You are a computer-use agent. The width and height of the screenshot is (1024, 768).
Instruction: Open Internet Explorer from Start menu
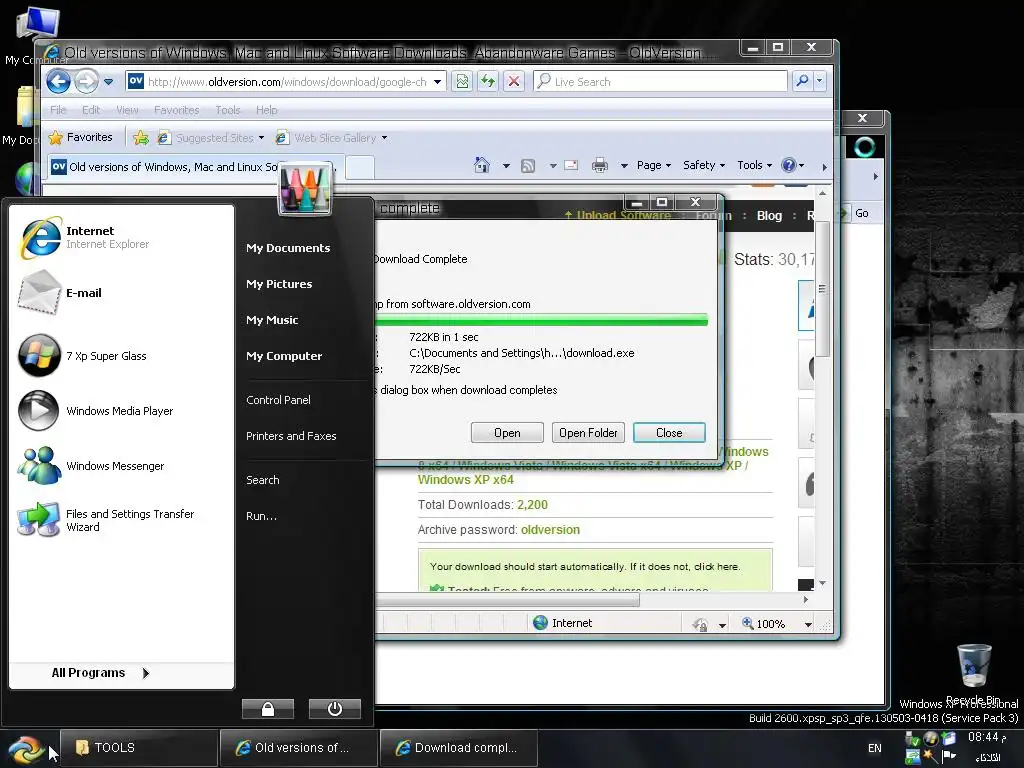[x=121, y=237]
